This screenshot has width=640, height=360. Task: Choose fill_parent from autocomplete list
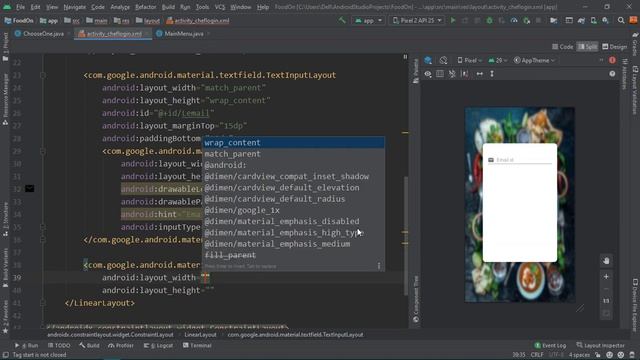(x=293, y=255)
